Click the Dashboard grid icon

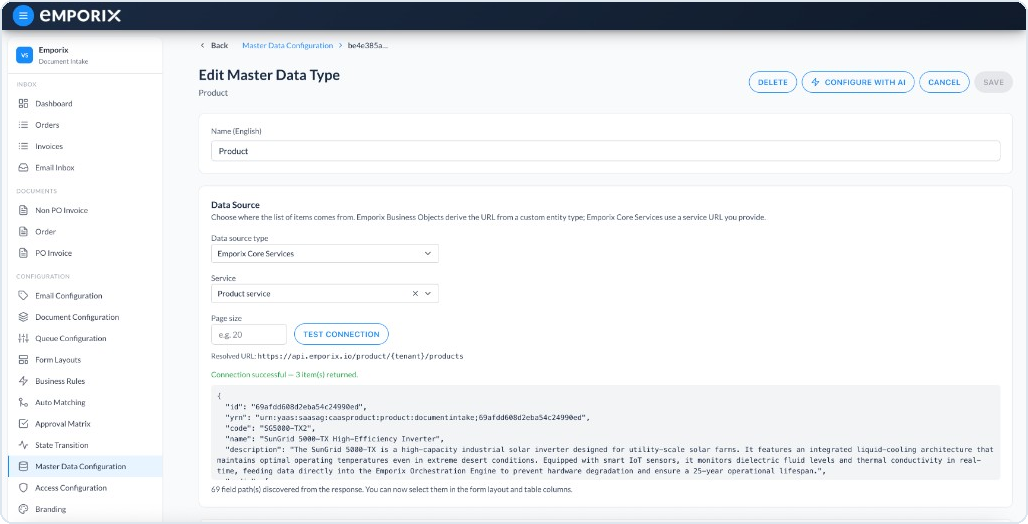click(23, 104)
